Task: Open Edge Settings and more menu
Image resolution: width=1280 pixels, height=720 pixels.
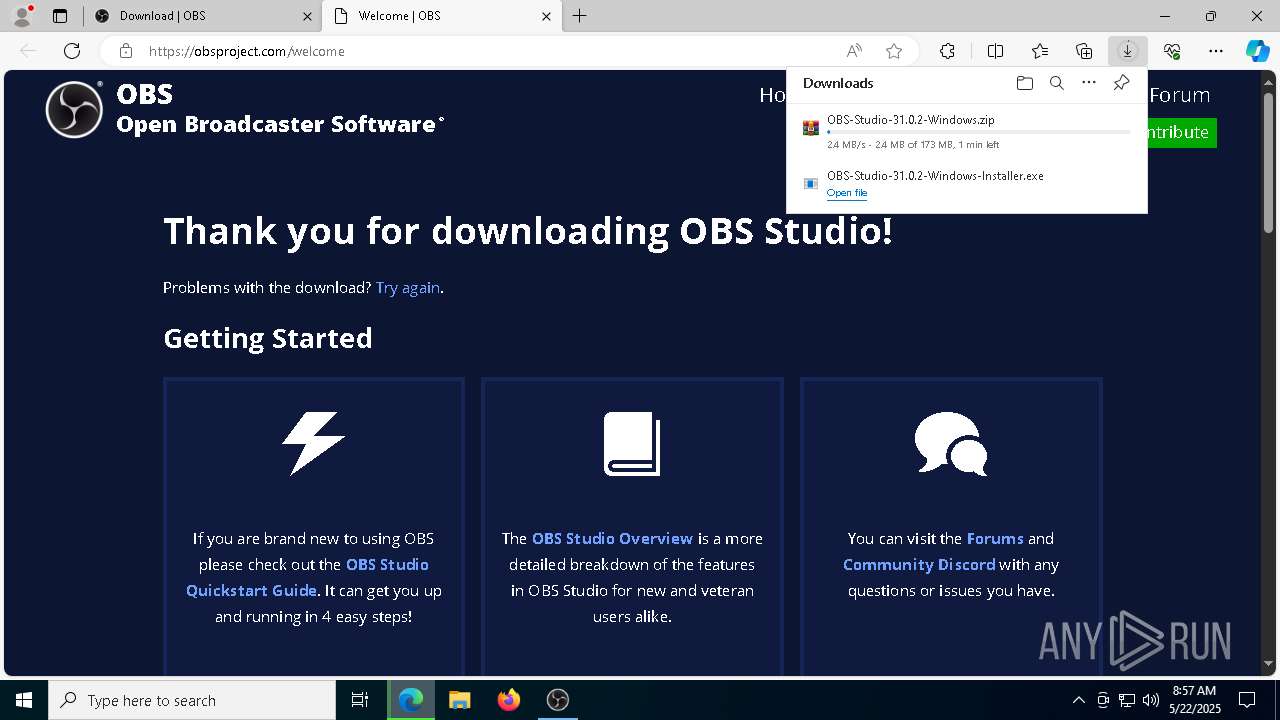Action: (x=1216, y=51)
